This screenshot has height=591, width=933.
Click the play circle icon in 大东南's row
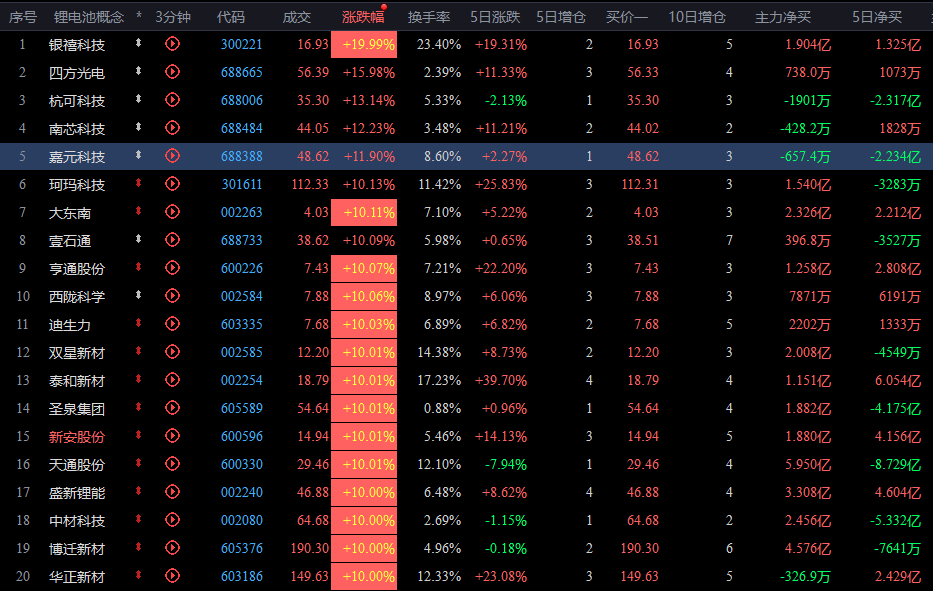[x=172, y=211]
